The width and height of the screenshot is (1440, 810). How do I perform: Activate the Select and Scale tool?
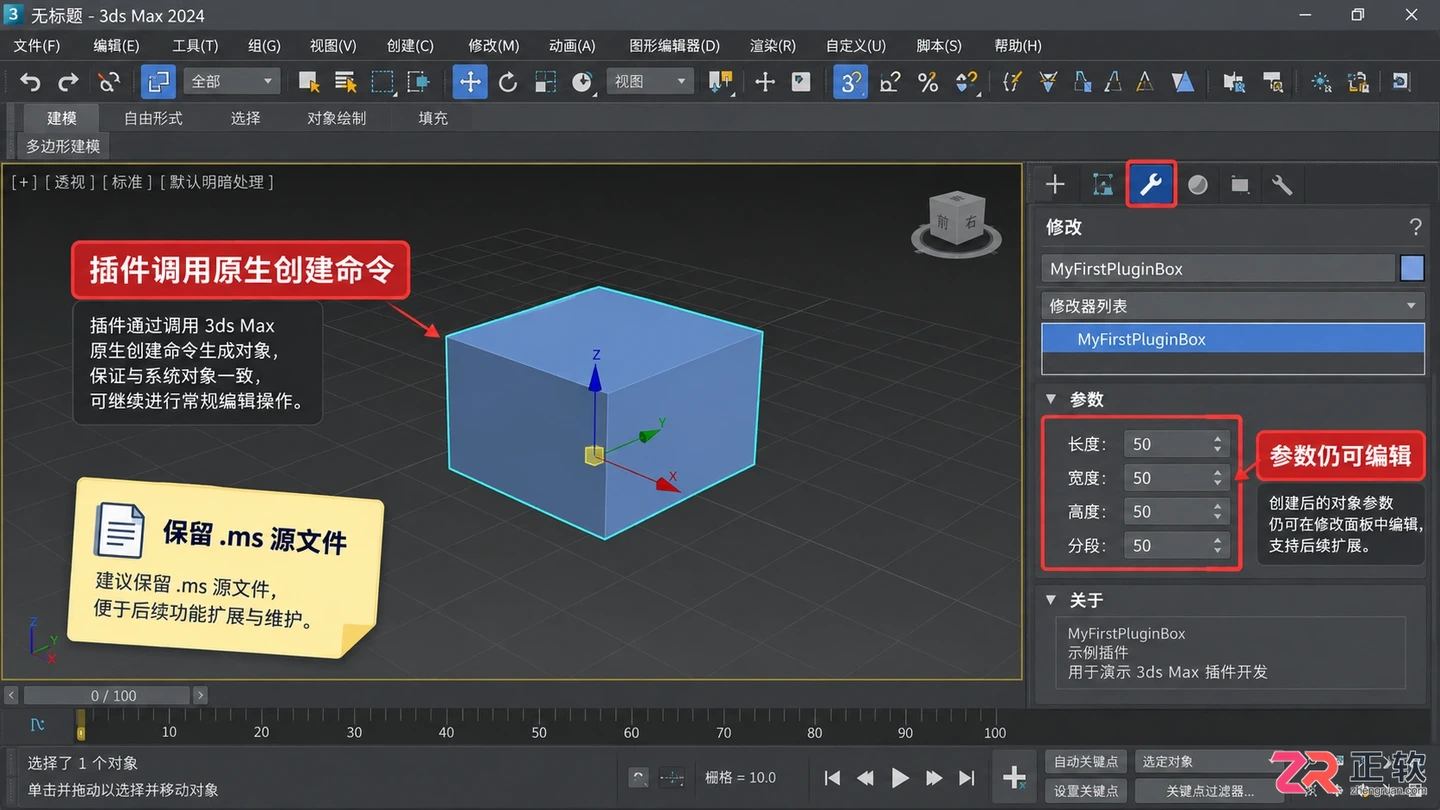(x=545, y=82)
